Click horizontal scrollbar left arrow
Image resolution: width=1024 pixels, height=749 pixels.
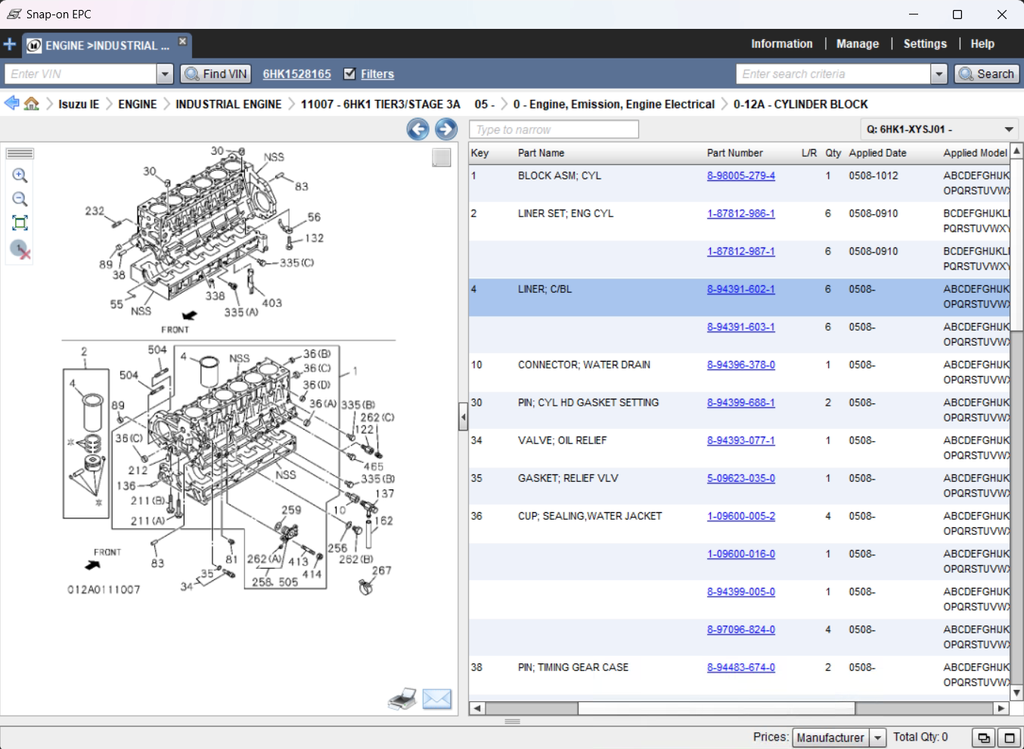(477, 708)
